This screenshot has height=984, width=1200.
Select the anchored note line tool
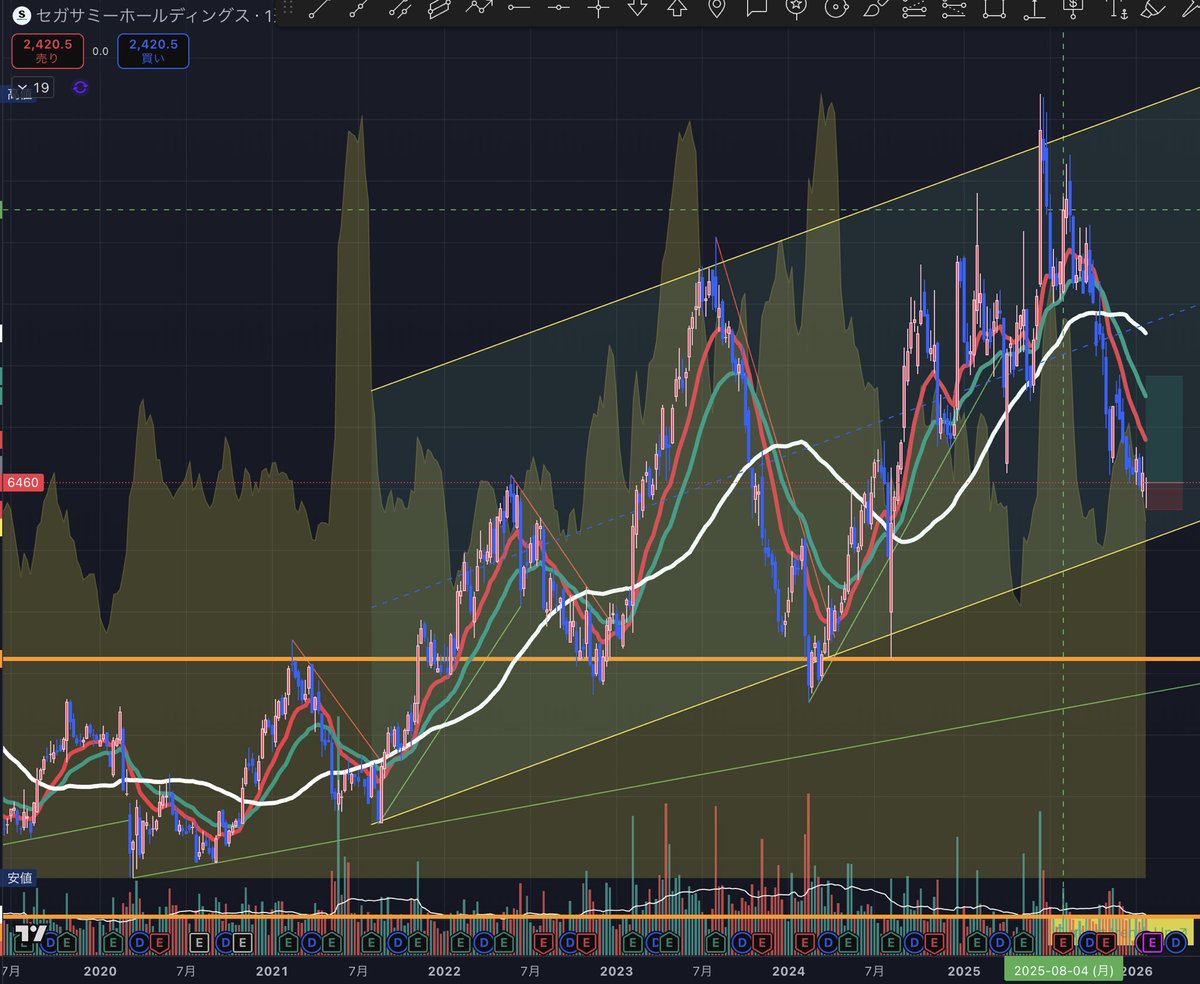[x=1034, y=9]
